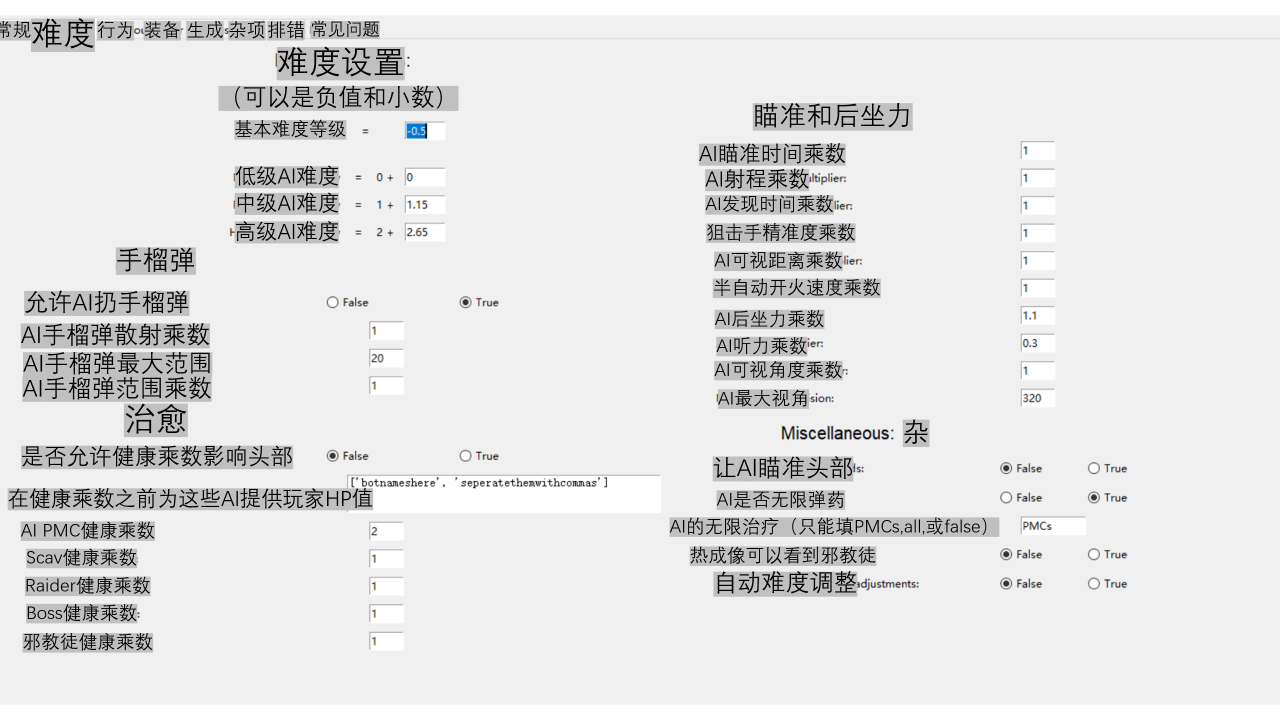The height and width of the screenshot is (720, 1280).
Task: Switch to the 装备 tab
Action: tap(163, 30)
